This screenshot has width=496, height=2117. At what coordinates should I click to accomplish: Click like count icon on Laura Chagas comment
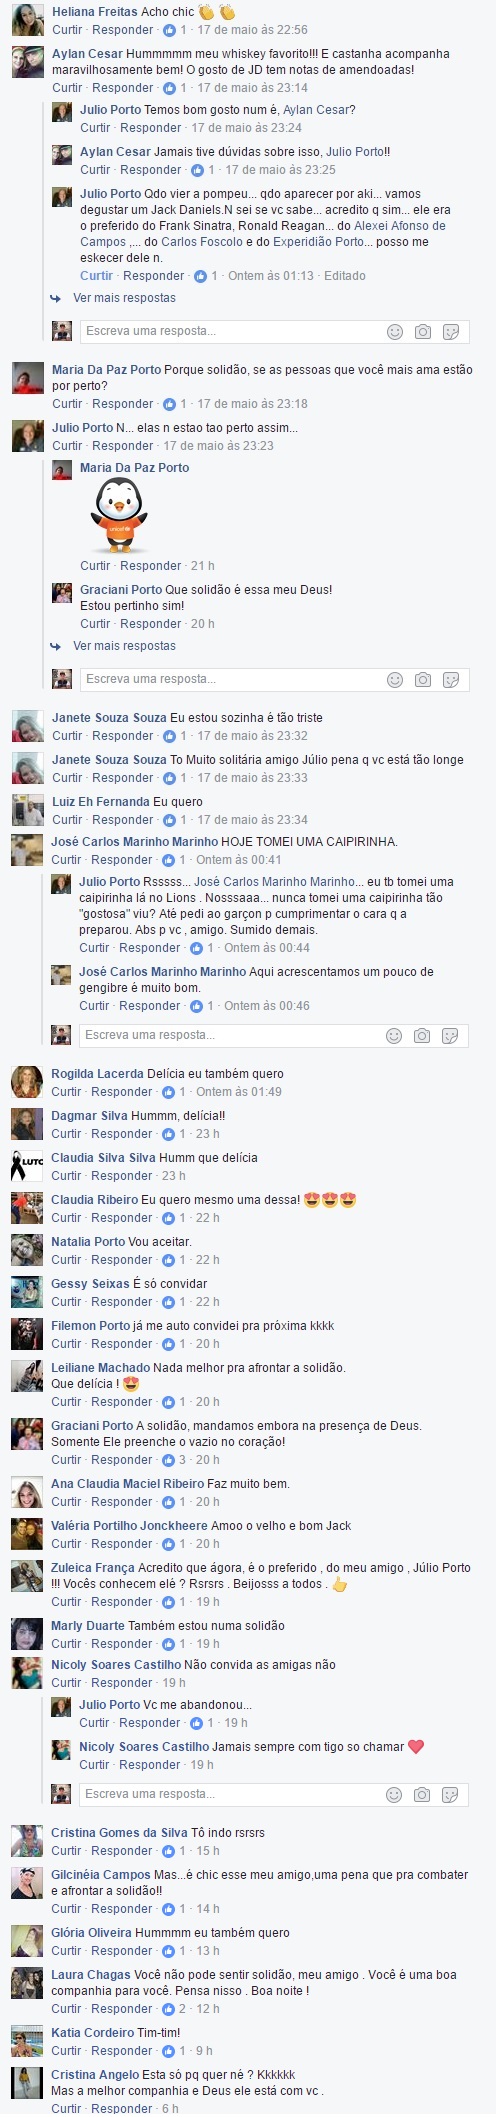click(168, 2008)
